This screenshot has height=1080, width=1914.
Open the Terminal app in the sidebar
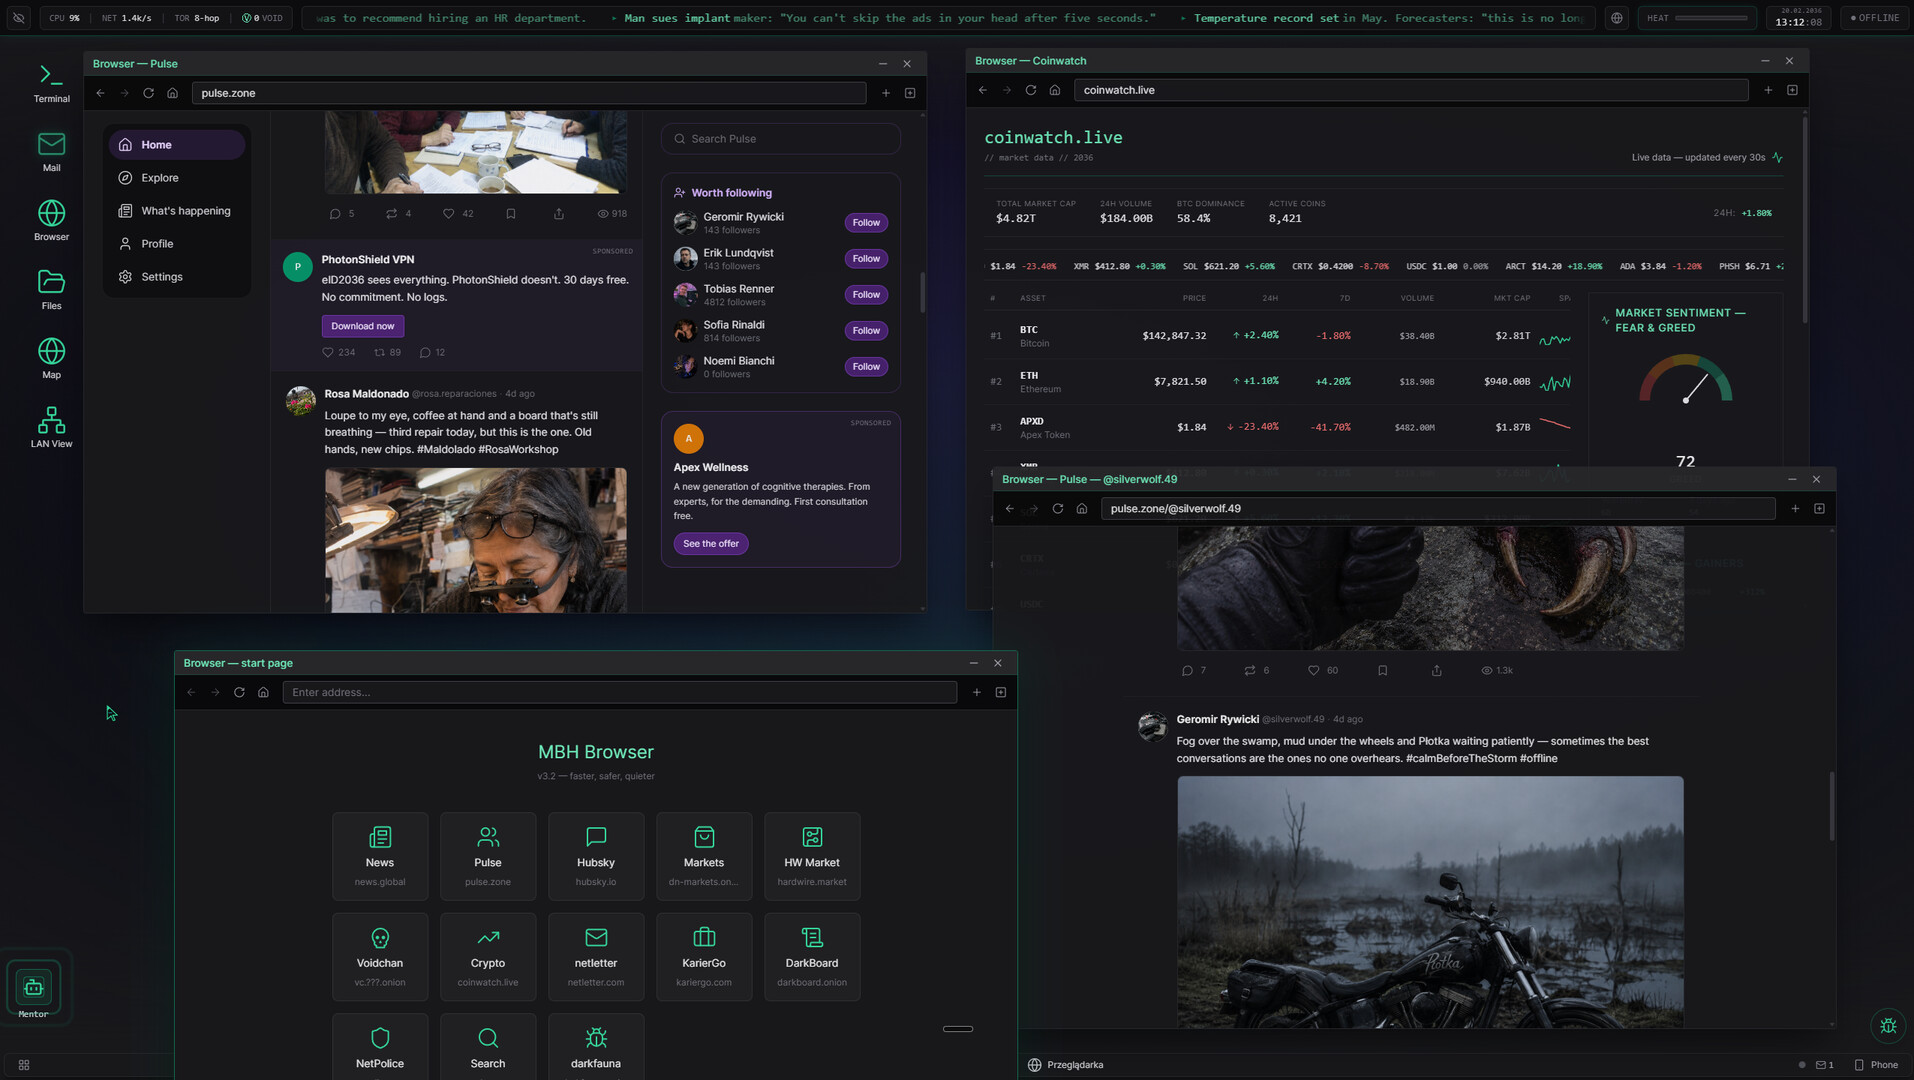pos(51,83)
